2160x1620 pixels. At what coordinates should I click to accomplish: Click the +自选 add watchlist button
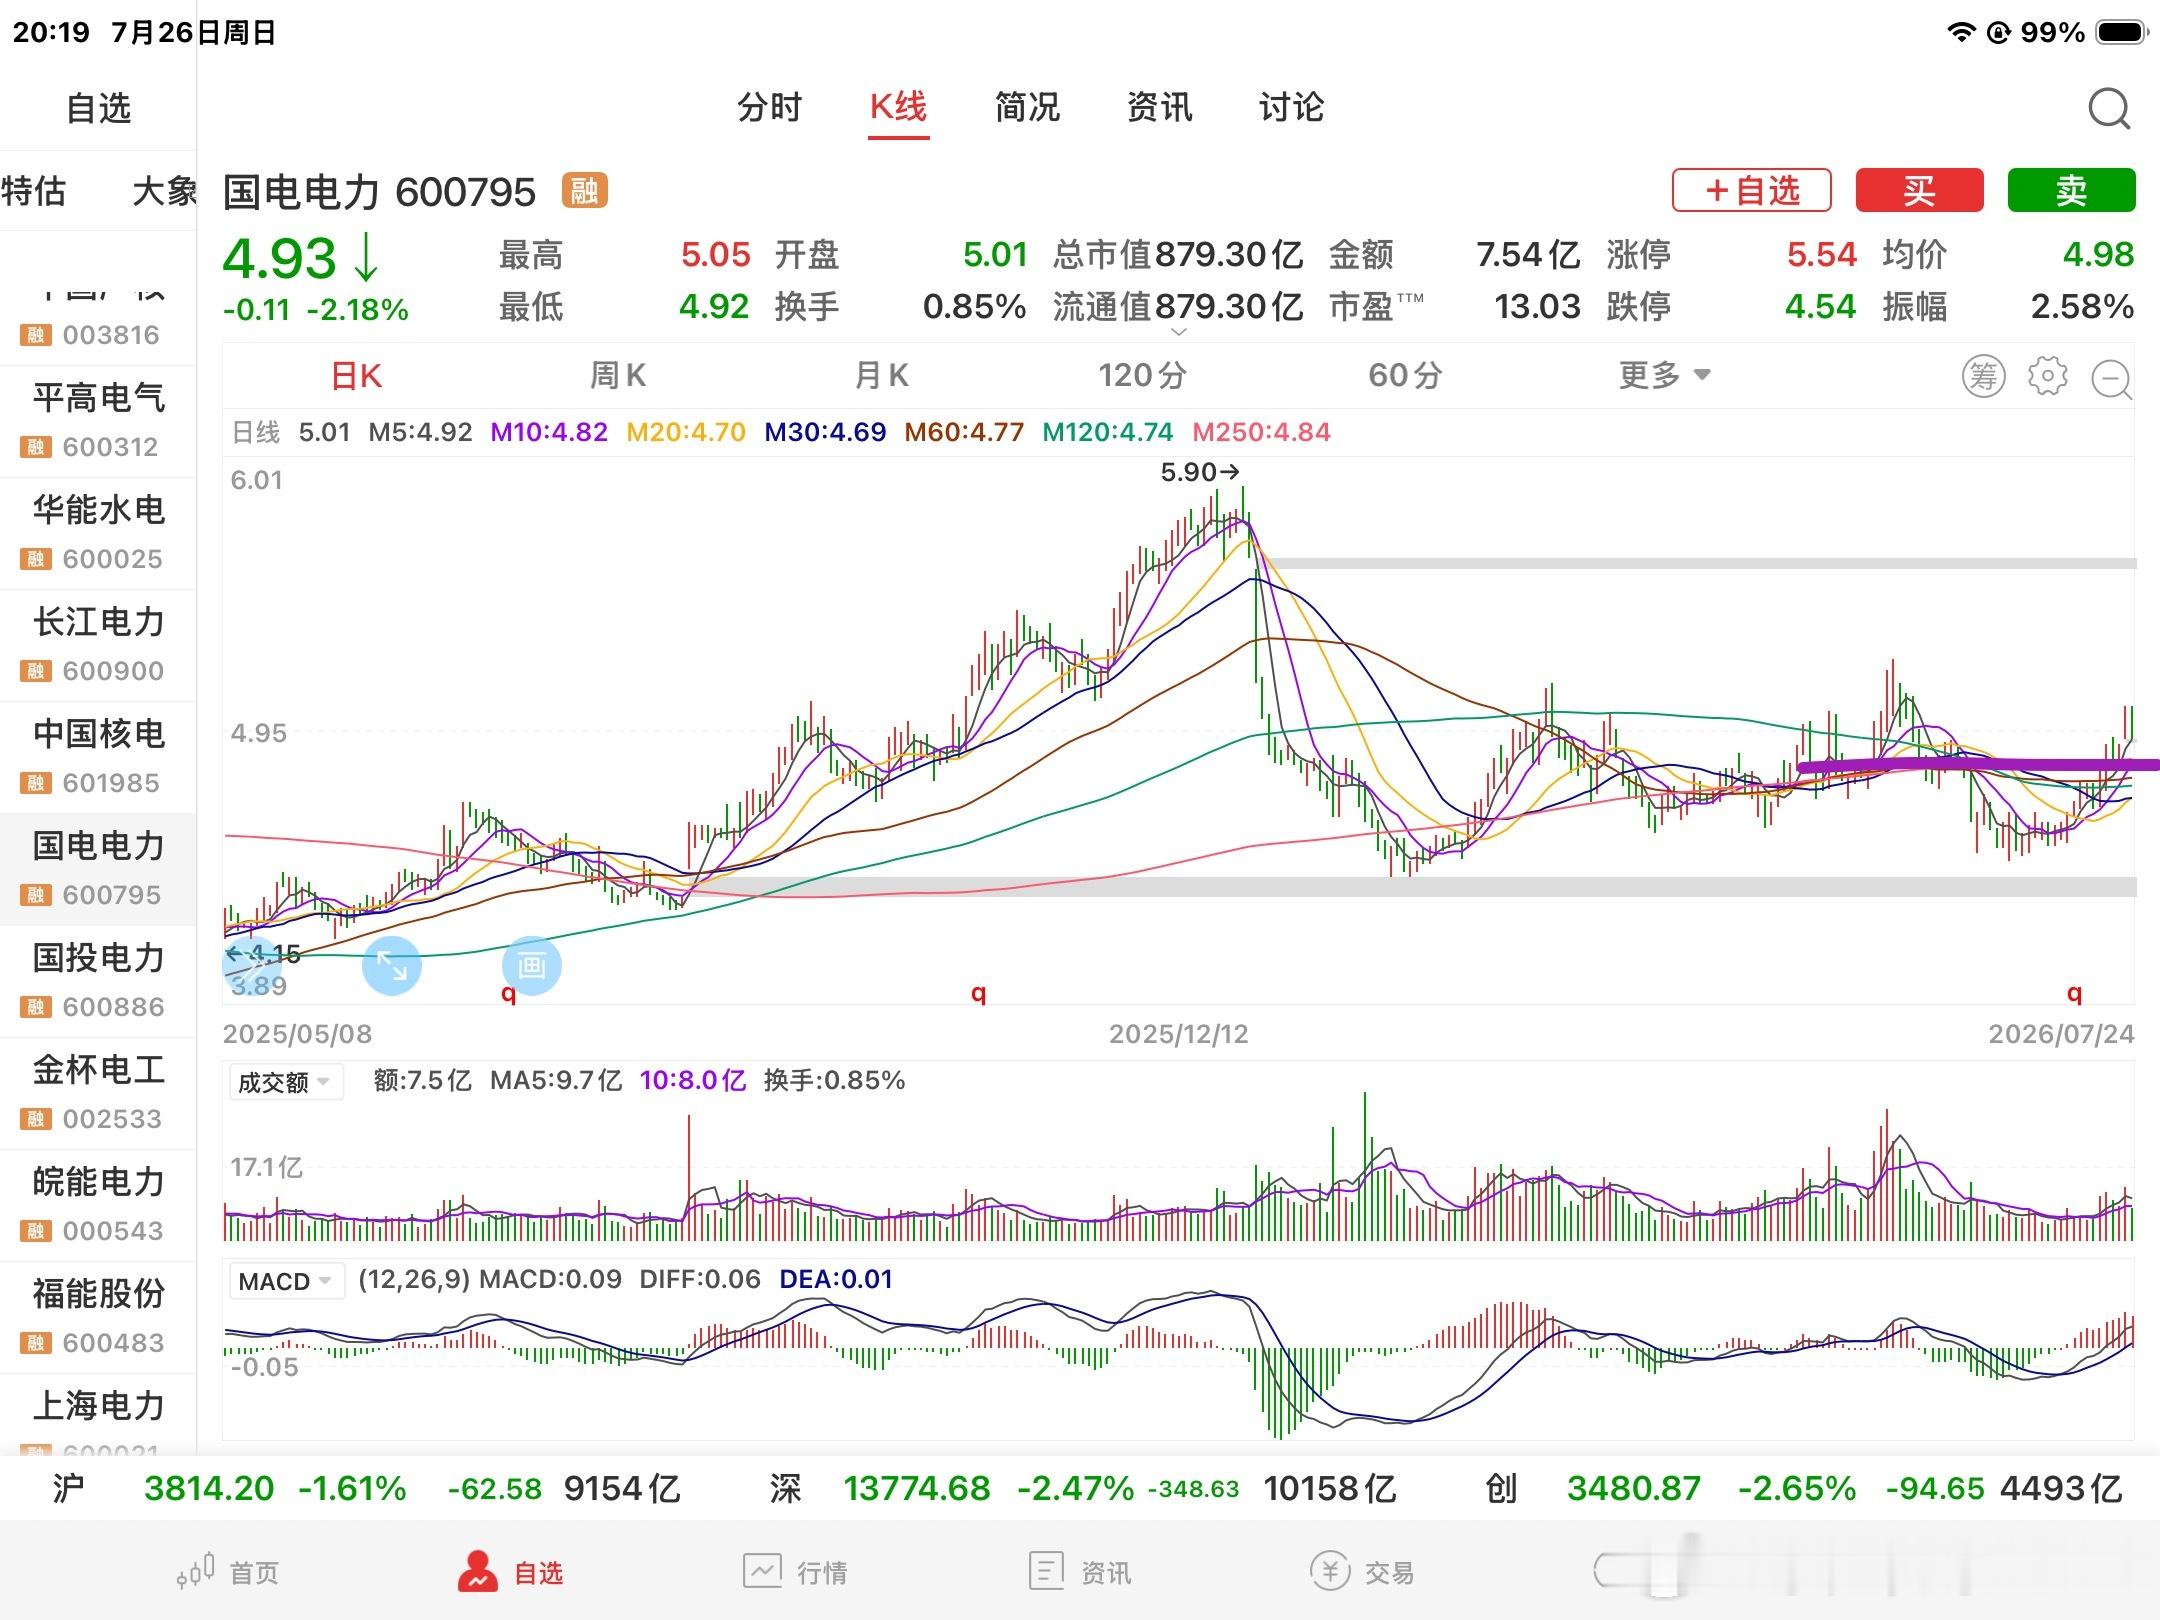[1752, 190]
